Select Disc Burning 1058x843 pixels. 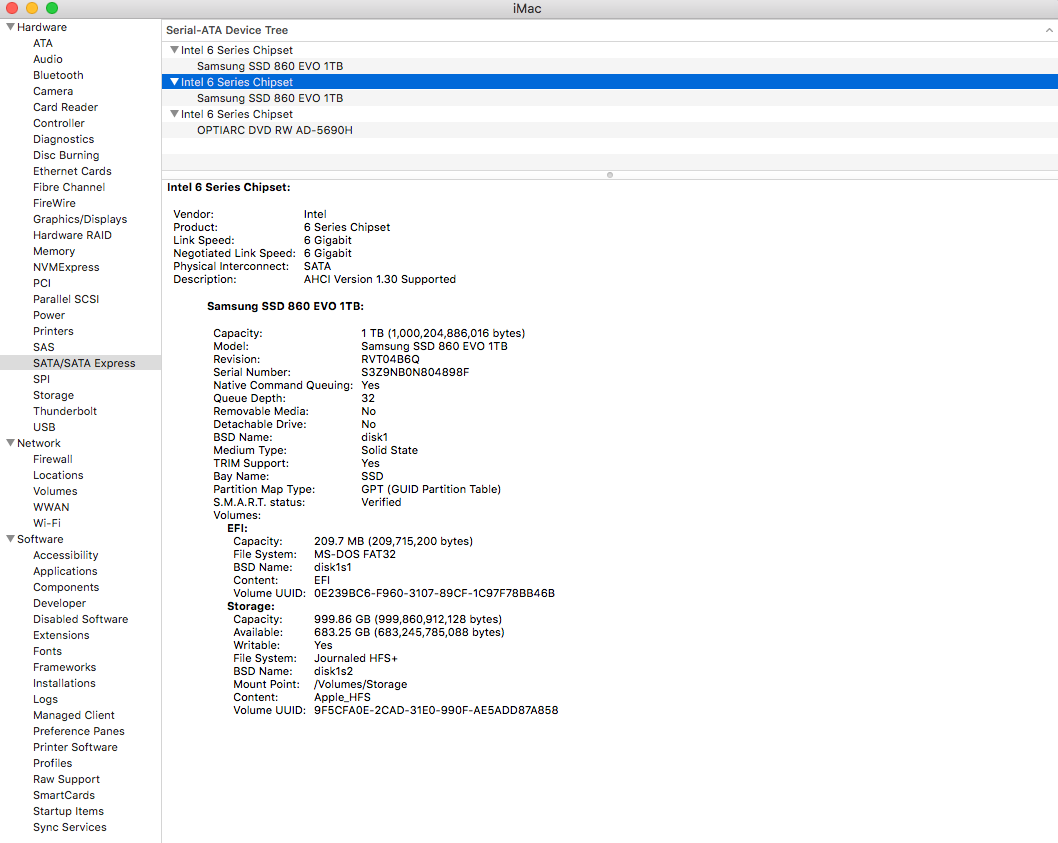coord(66,155)
